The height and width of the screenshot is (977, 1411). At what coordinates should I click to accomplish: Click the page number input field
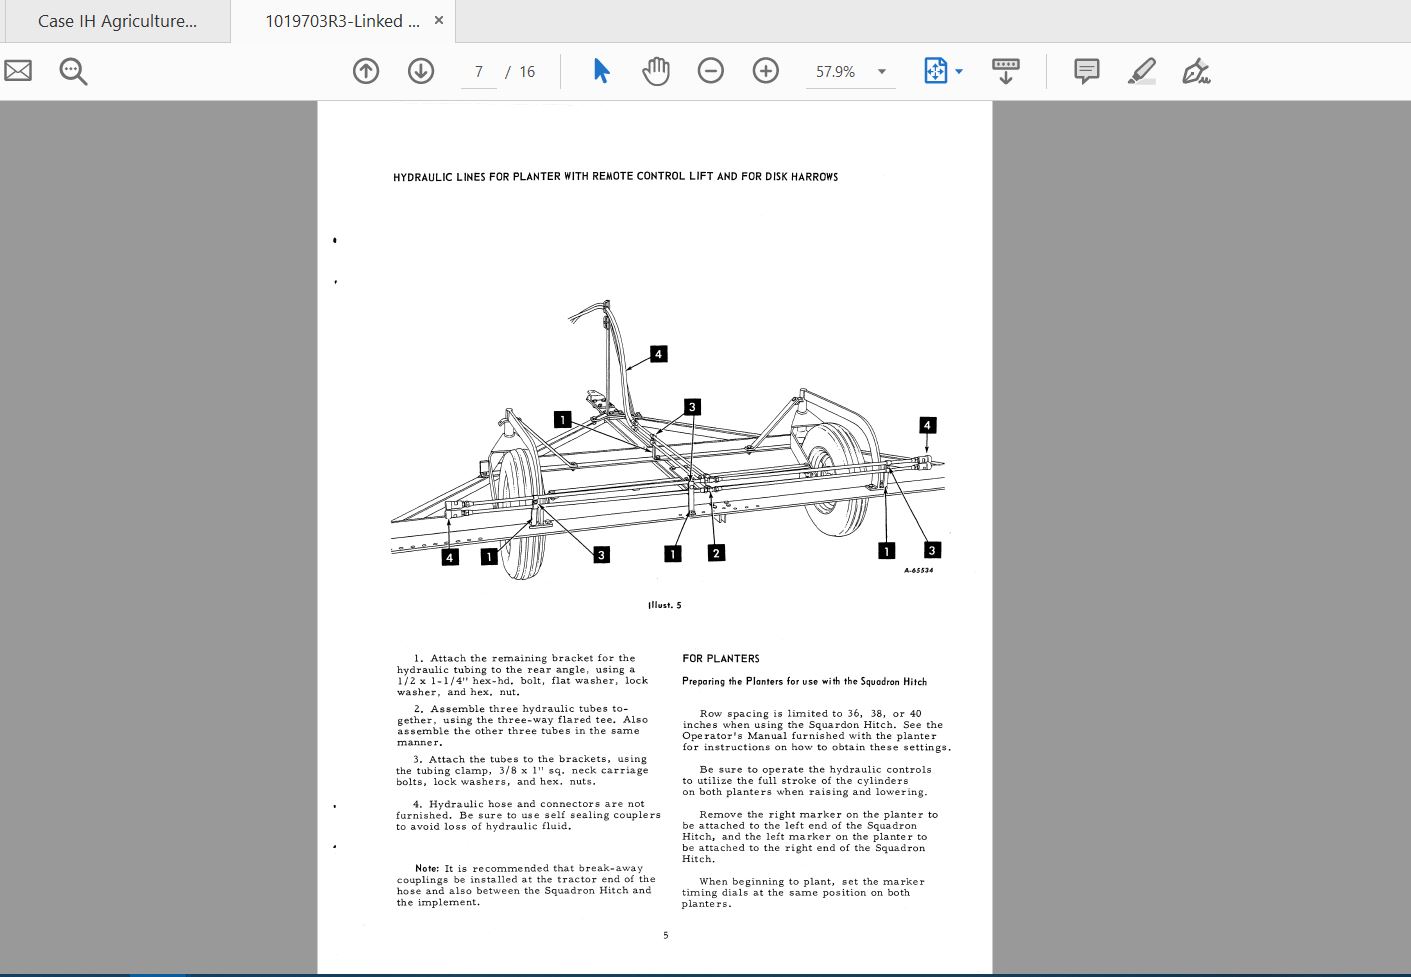click(x=479, y=72)
